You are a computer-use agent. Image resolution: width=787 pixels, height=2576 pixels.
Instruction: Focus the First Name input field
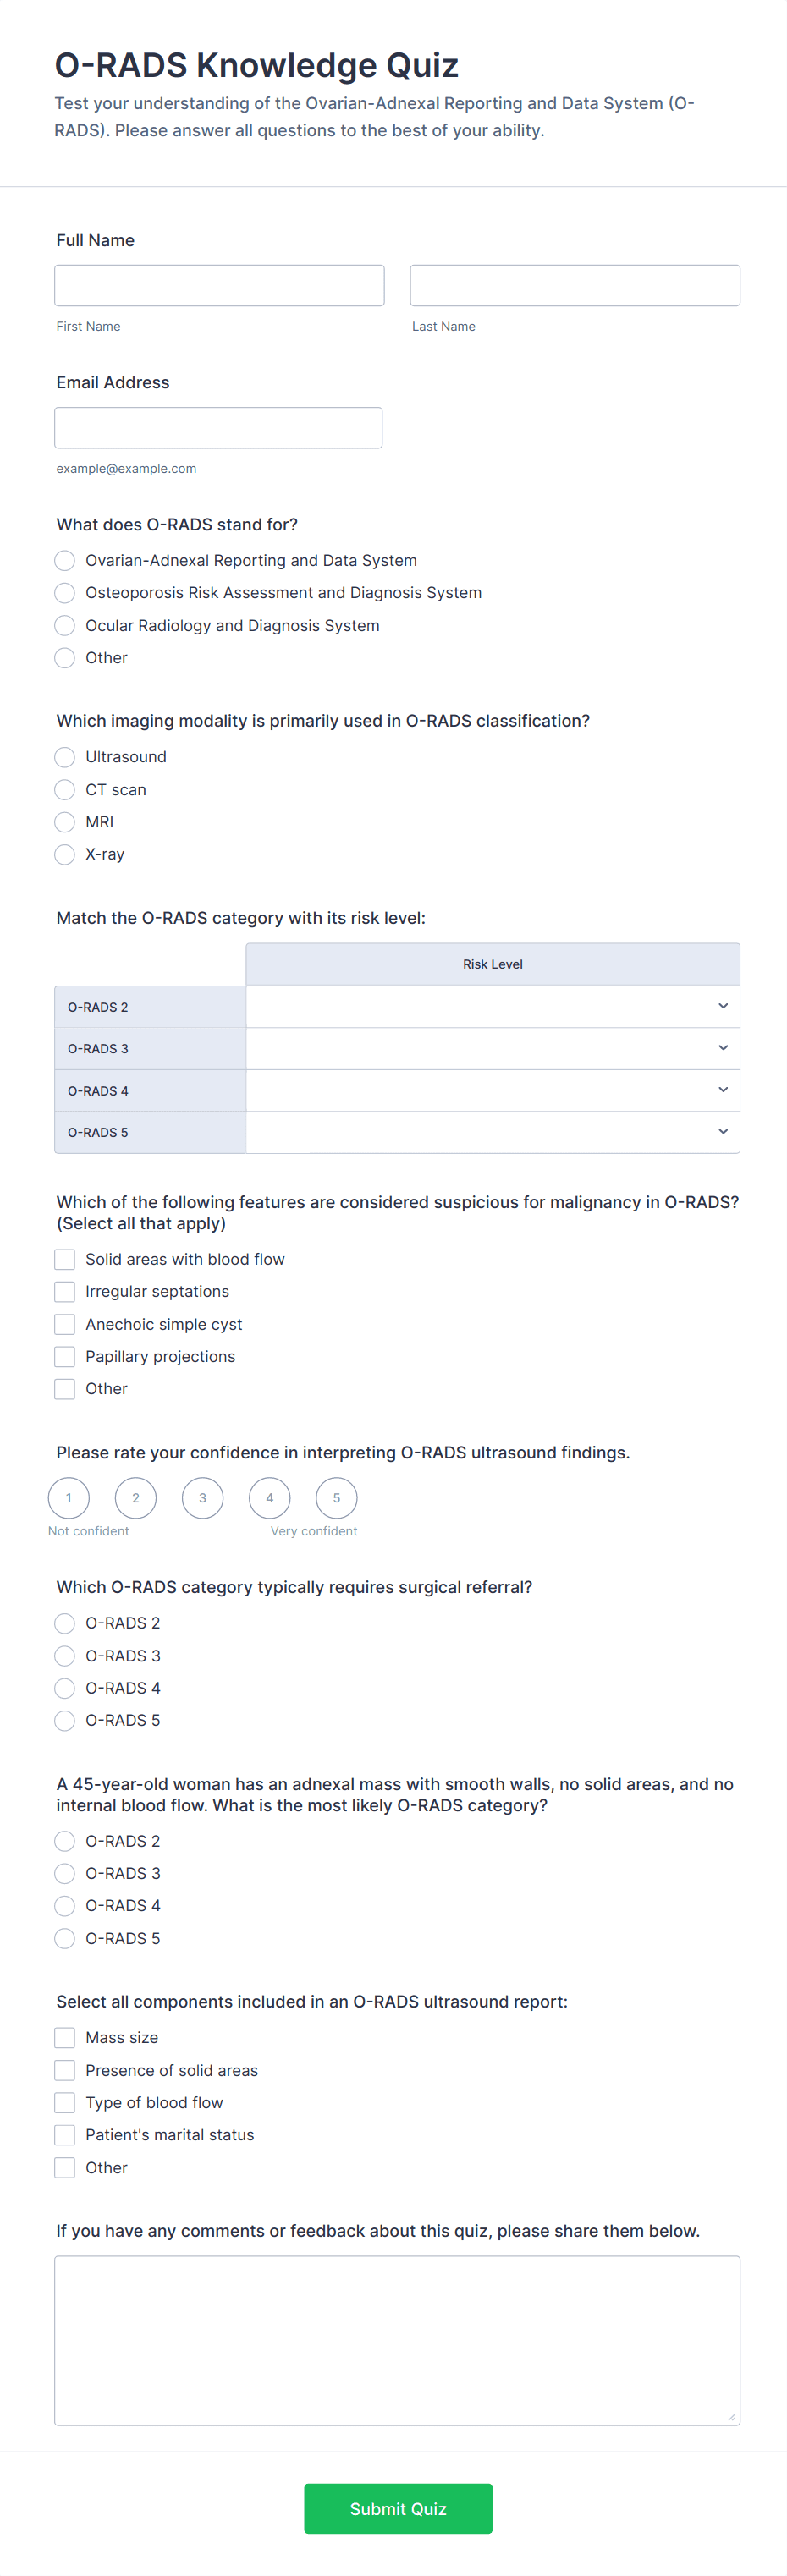pyautogui.click(x=219, y=286)
